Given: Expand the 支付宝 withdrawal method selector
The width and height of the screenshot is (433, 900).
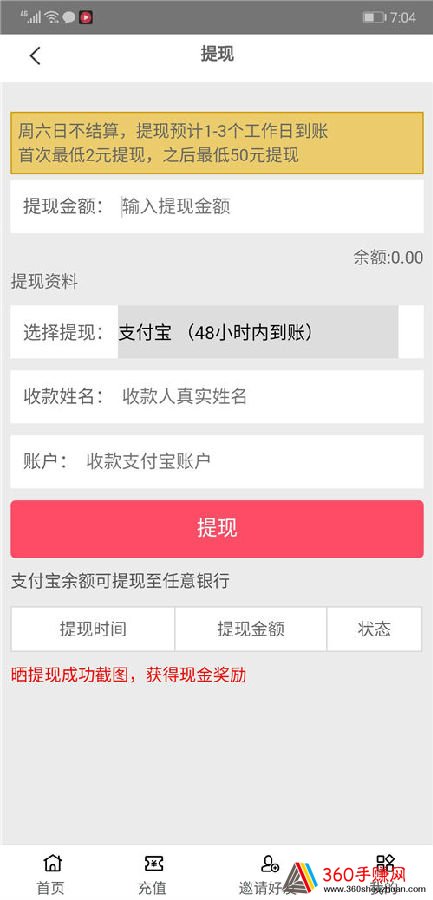Looking at the screenshot, I should click(x=258, y=332).
